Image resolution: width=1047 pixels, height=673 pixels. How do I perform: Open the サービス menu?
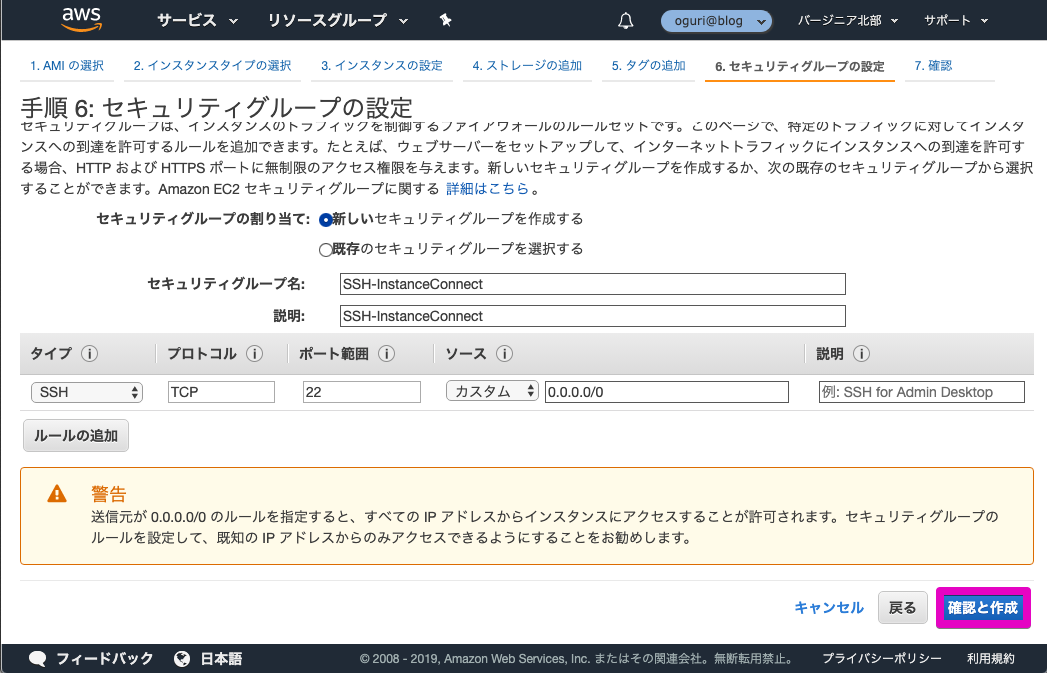185,19
